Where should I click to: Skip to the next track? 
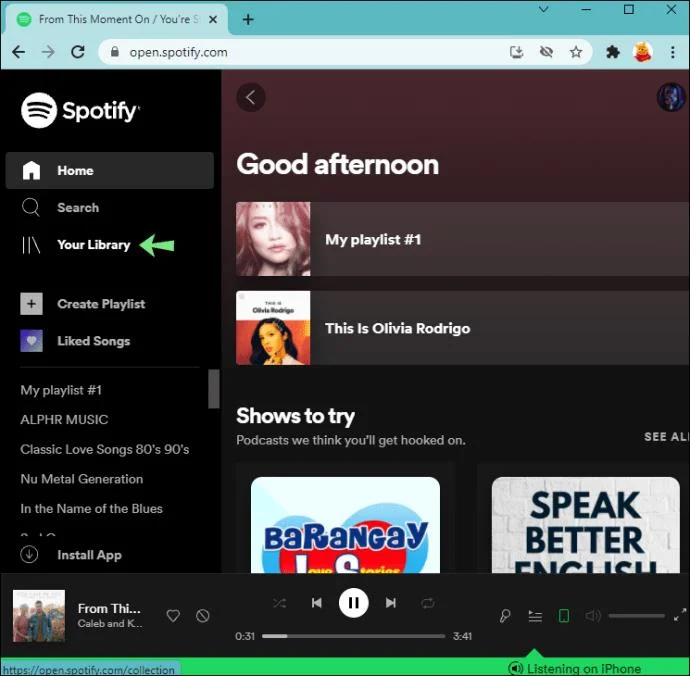(x=391, y=603)
